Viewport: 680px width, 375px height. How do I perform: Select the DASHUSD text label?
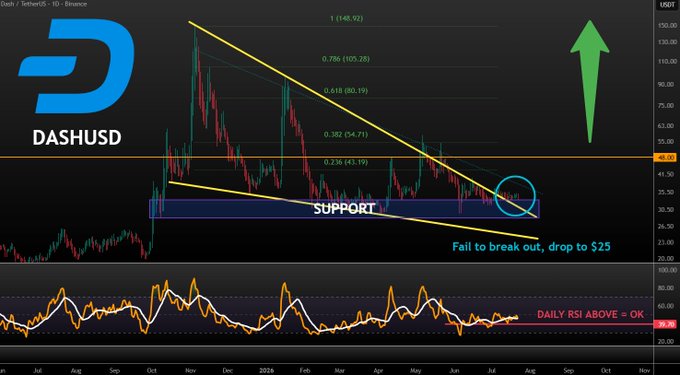[77, 138]
